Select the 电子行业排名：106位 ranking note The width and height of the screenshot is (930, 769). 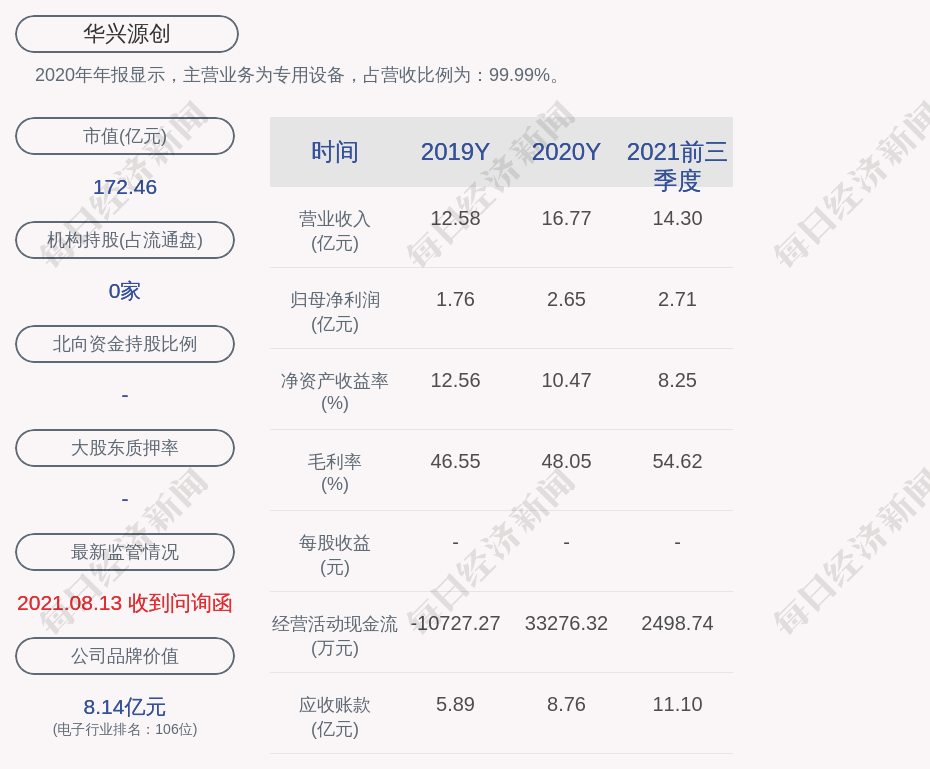coord(125,729)
